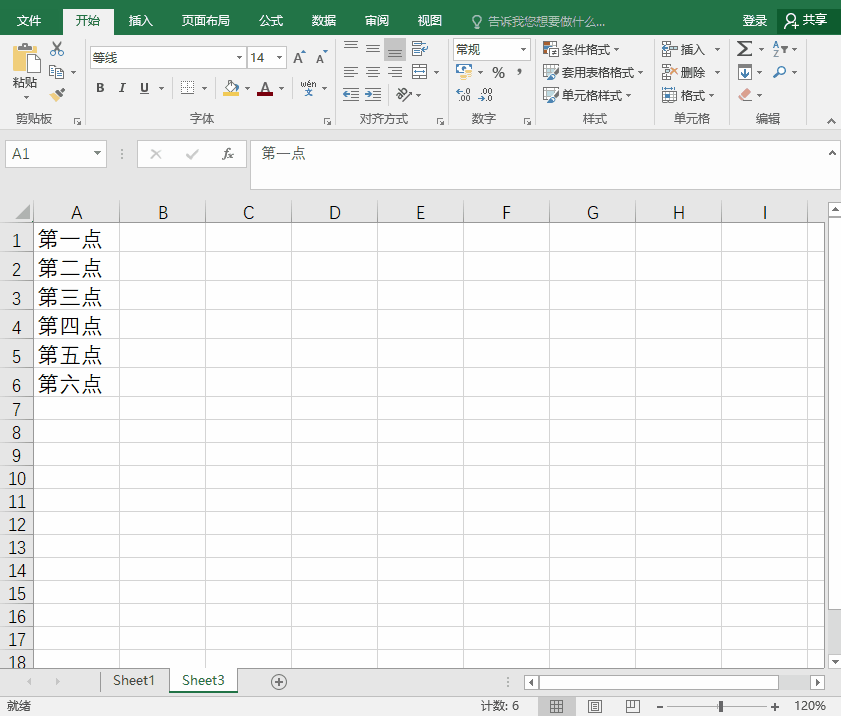Click the Cut scissors icon
Screen dimensions: 841x716
click(x=57, y=49)
